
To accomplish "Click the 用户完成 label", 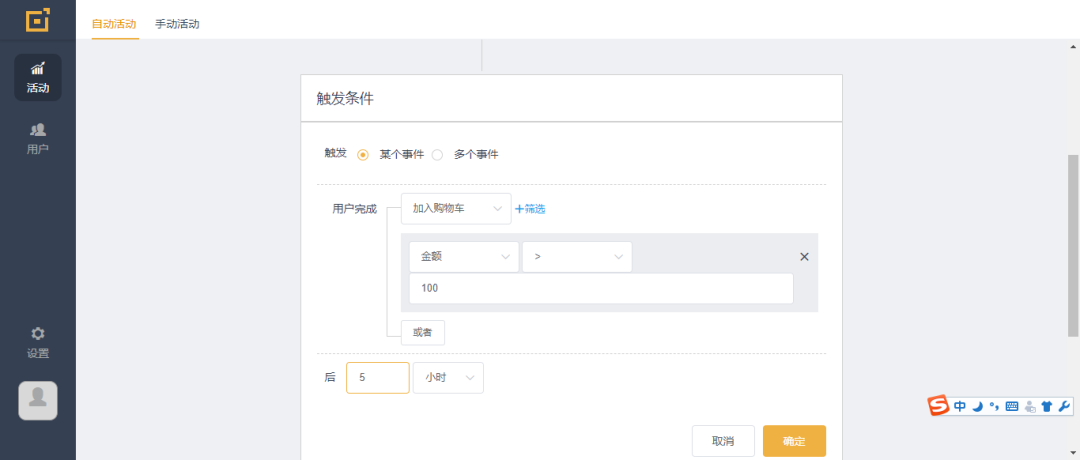I will point(355,209).
